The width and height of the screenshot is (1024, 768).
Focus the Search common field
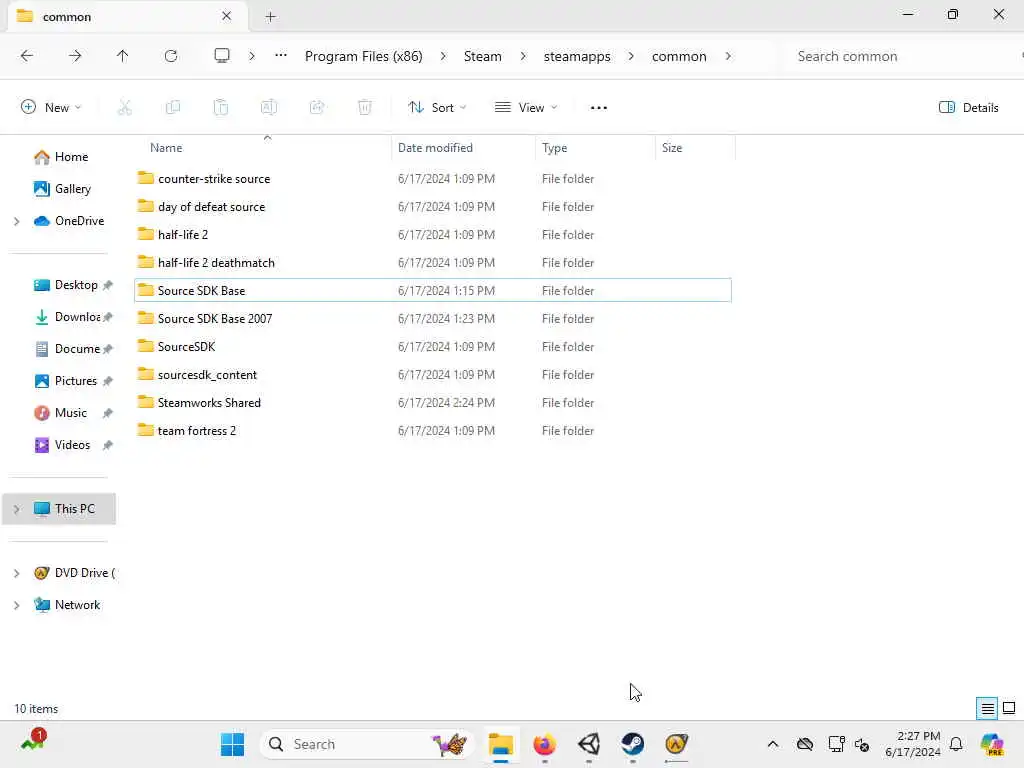(x=901, y=56)
